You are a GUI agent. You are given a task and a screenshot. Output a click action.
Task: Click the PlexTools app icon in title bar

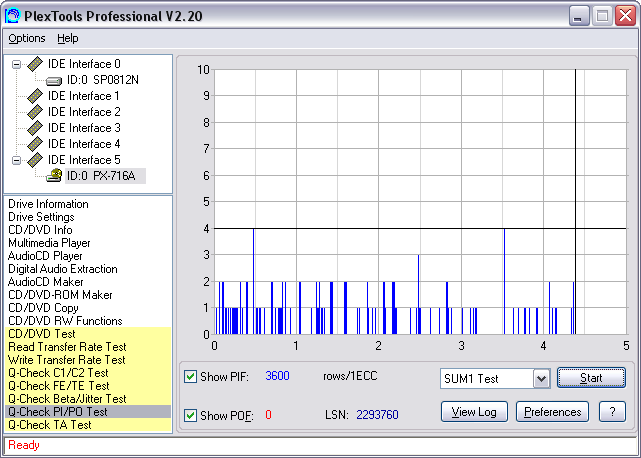point(13,16)
